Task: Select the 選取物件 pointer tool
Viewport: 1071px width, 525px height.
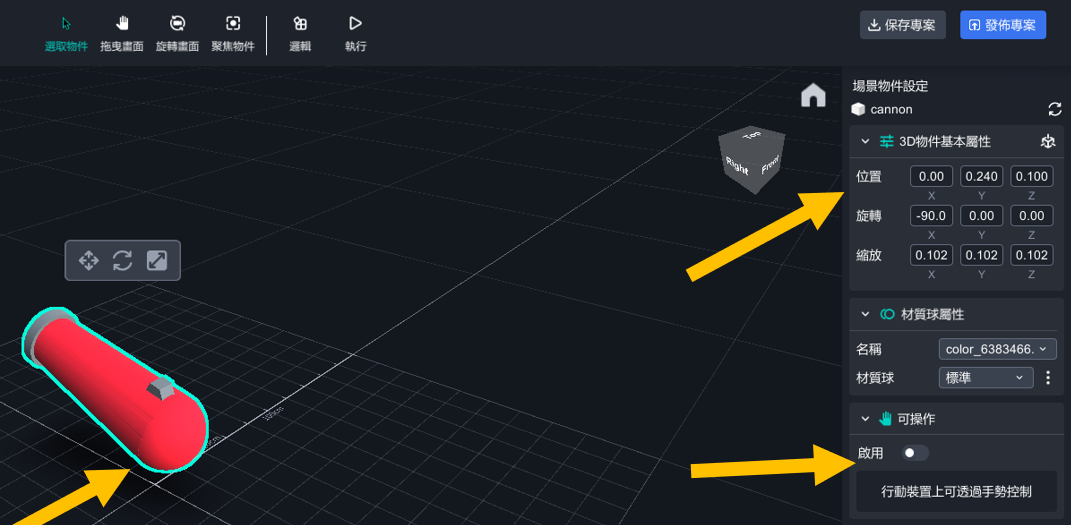Action: click(67, 33)
